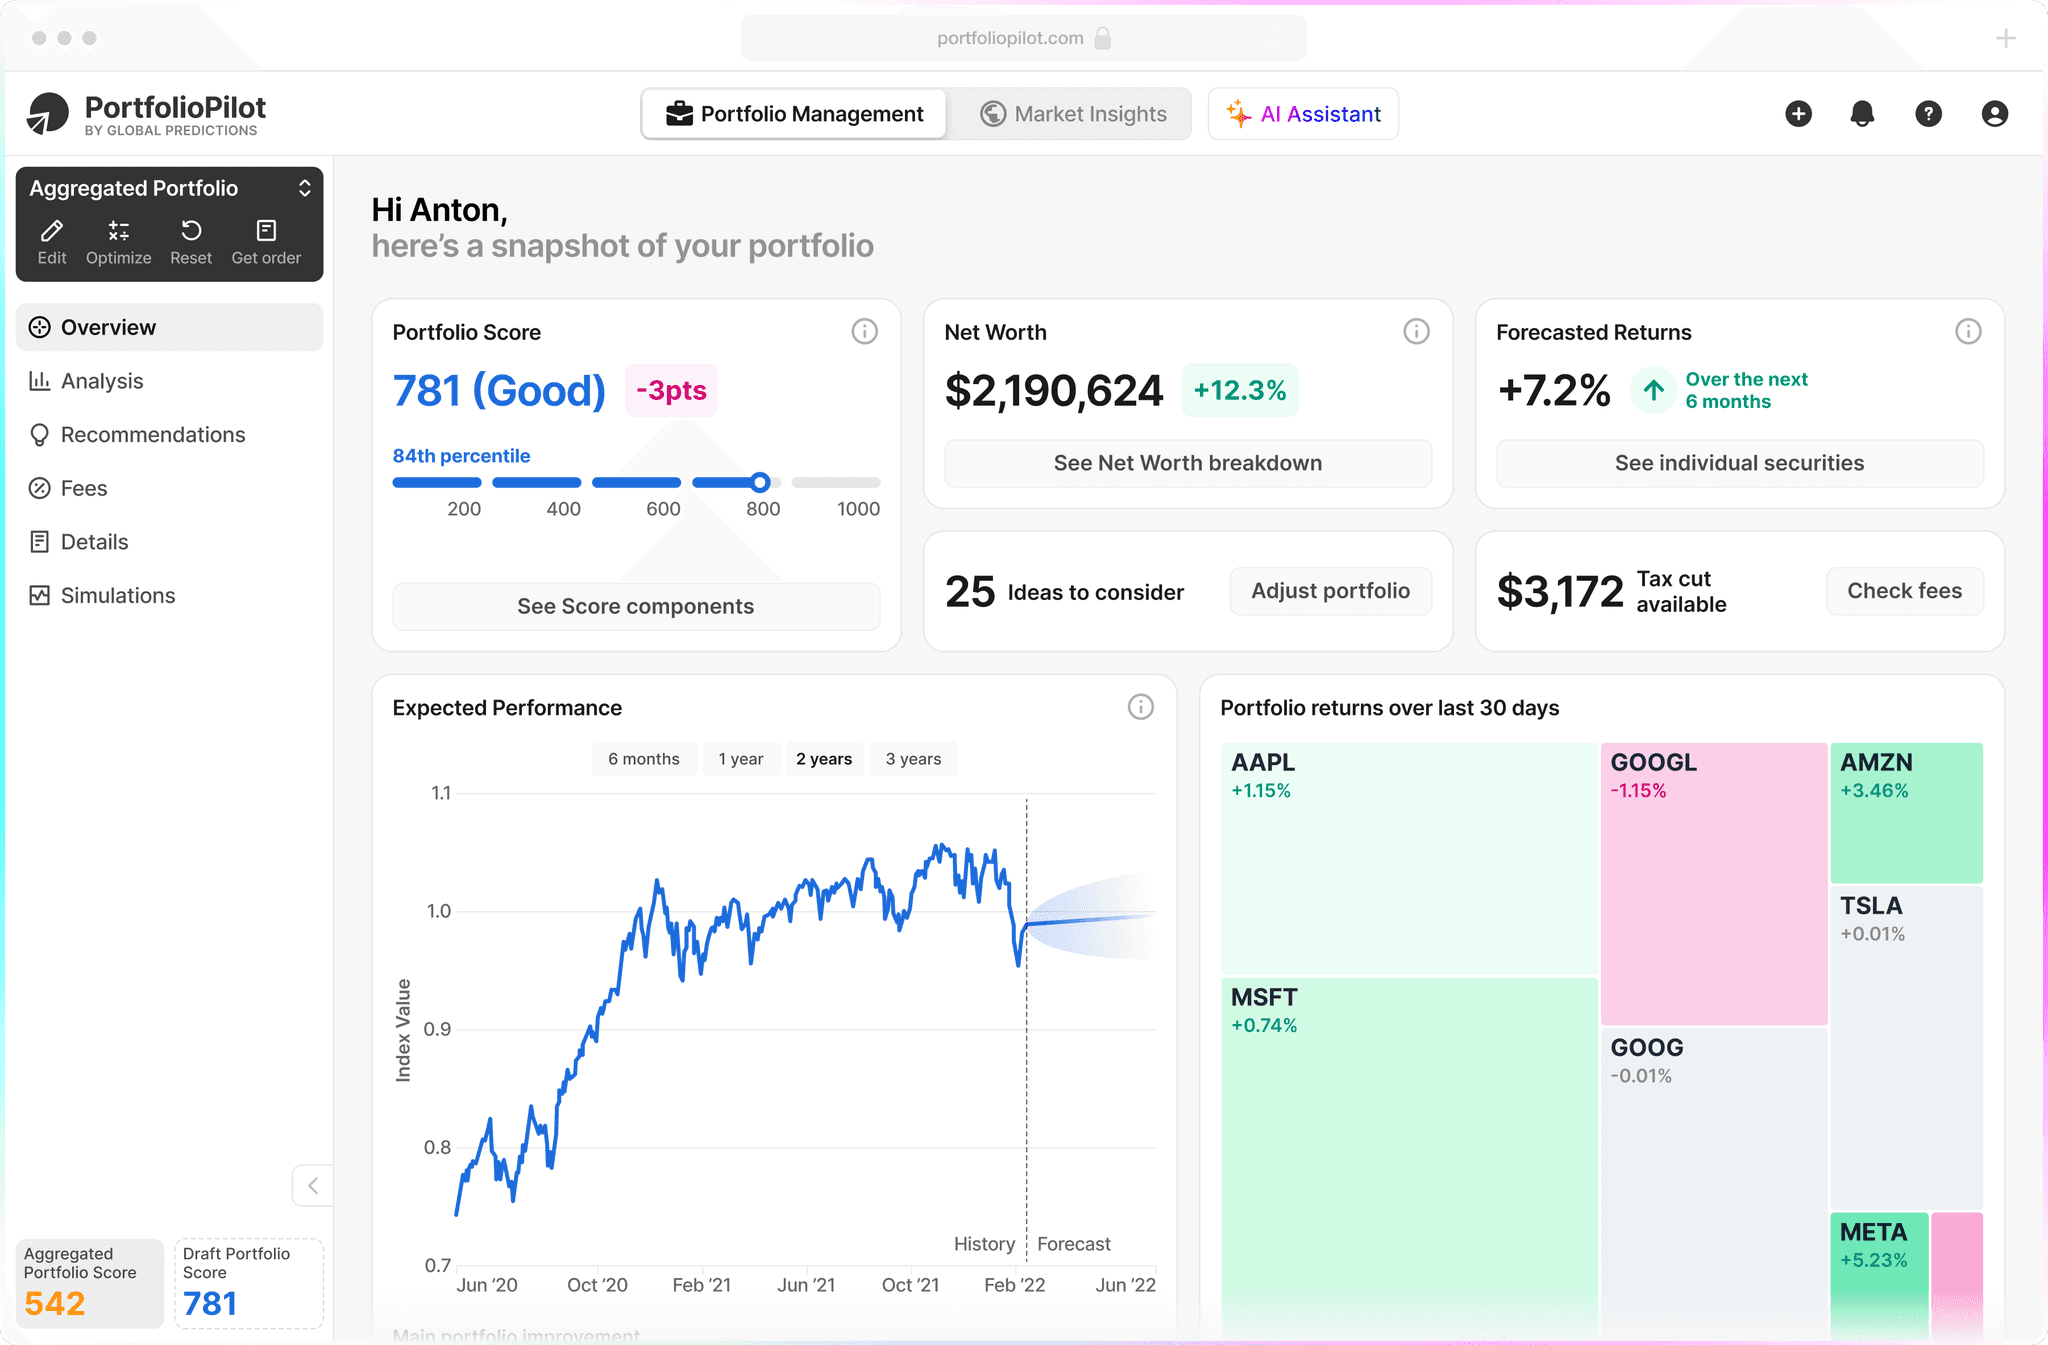
Task: Select the 3 years time range
Action: click(913, 759)
